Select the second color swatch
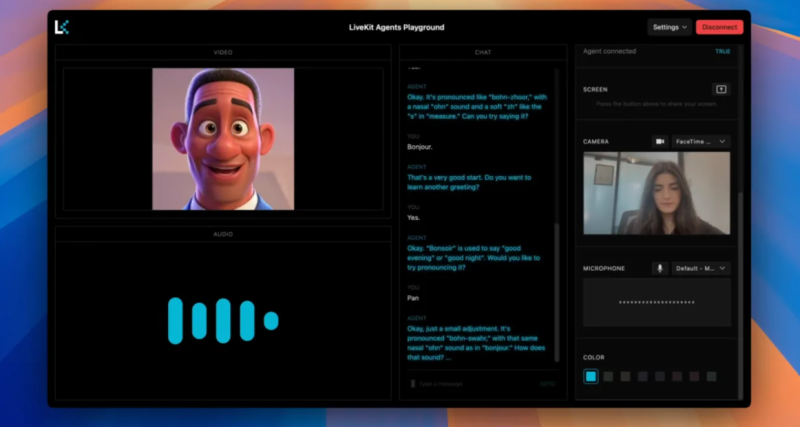This screenshot has width=800, height=427. pyautogui.click(x=608, y=376)
